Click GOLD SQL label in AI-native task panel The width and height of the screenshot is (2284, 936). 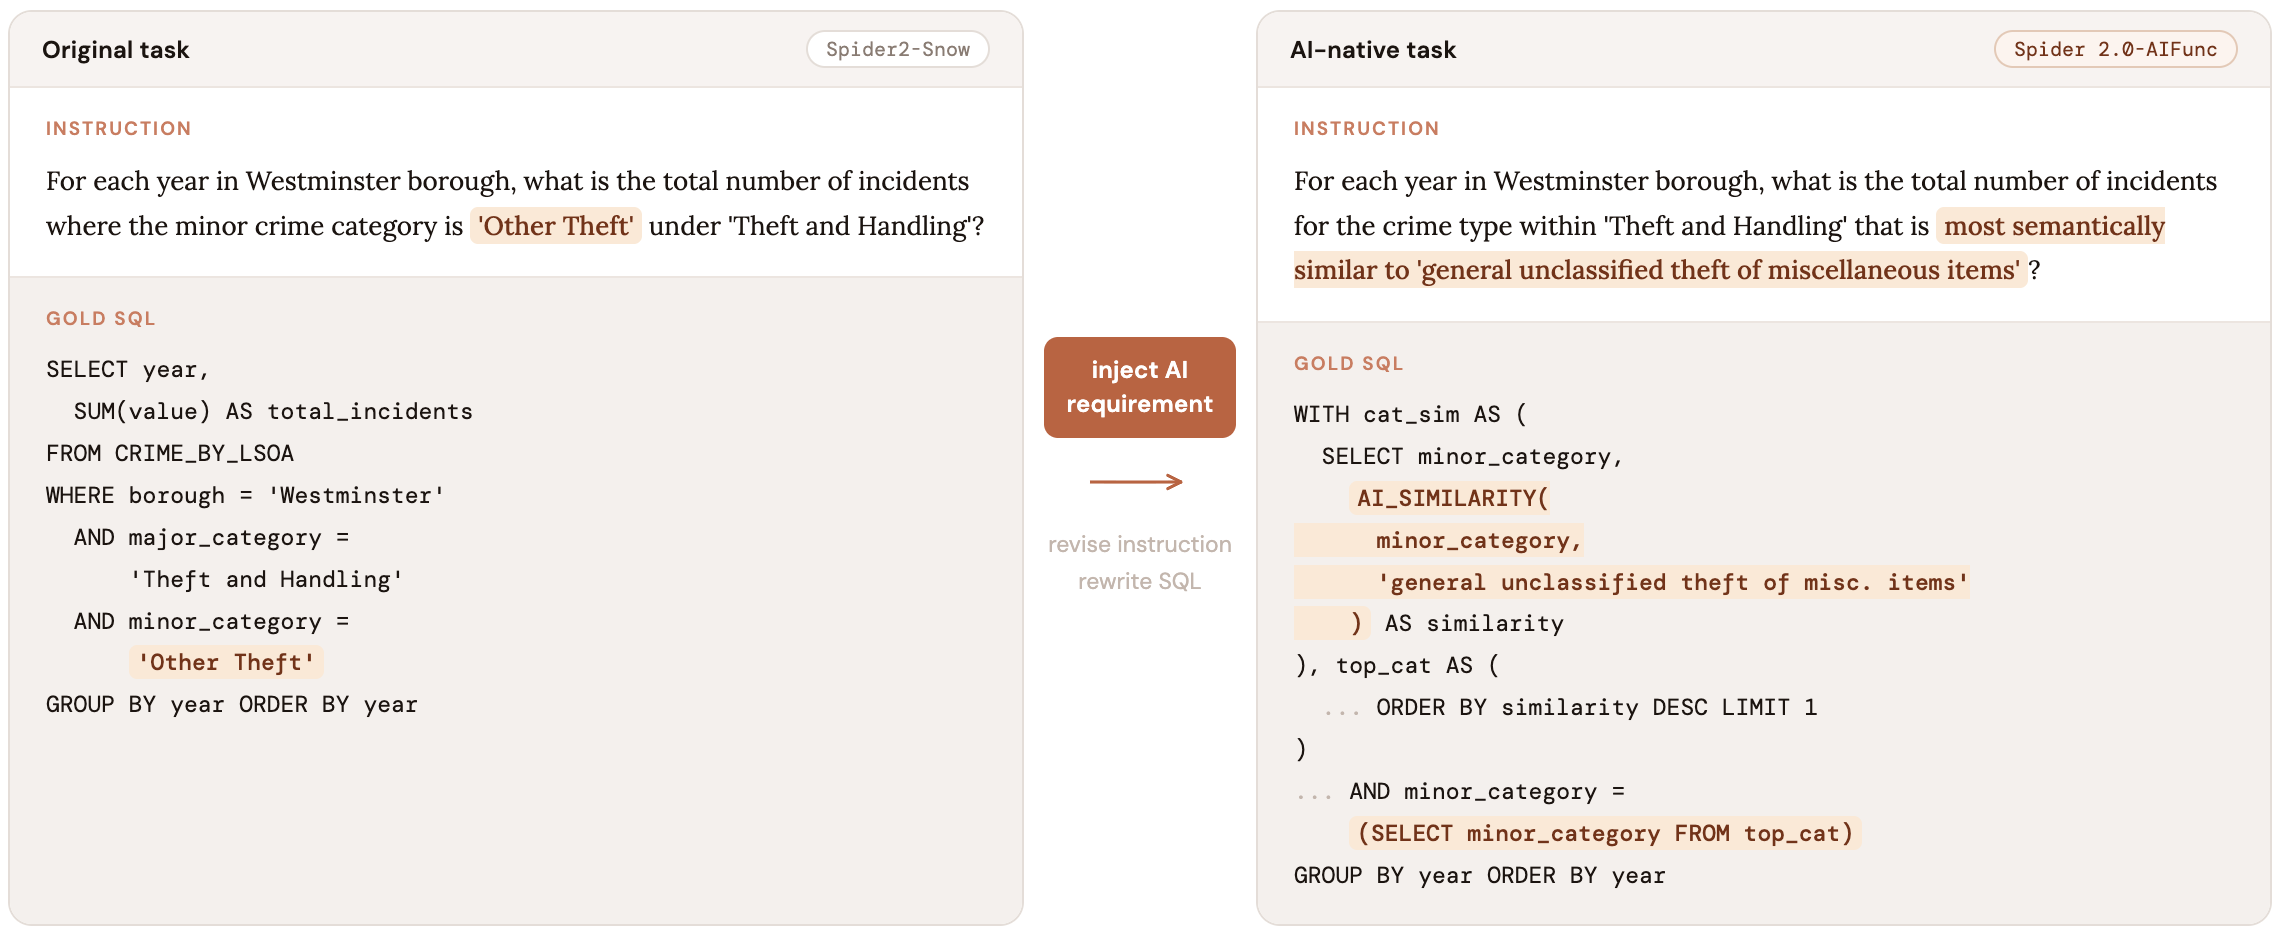tap(1349, 363)
